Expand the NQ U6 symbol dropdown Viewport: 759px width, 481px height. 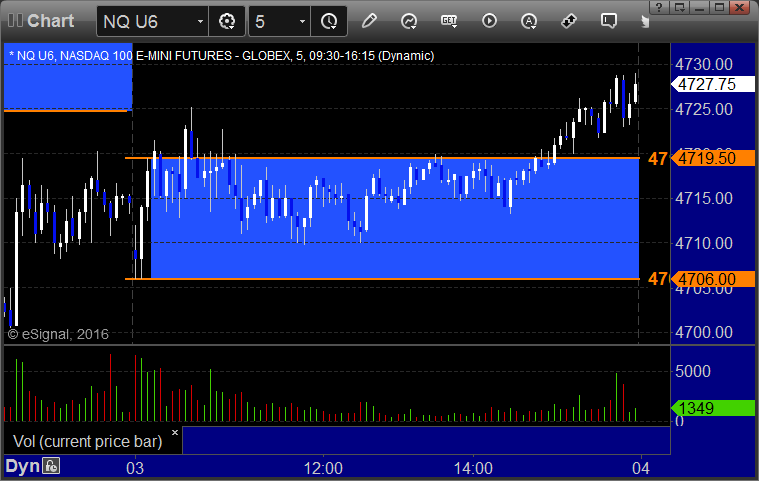click(x=200, y=21)
